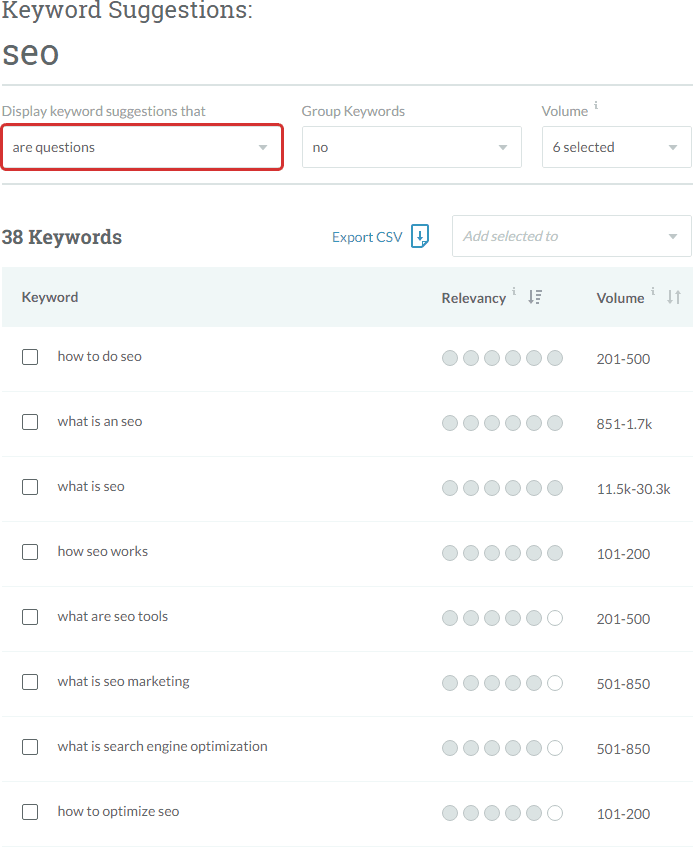Open the Volume filter info icon
The width and height of the screenshot is (693, 847).
596,105
